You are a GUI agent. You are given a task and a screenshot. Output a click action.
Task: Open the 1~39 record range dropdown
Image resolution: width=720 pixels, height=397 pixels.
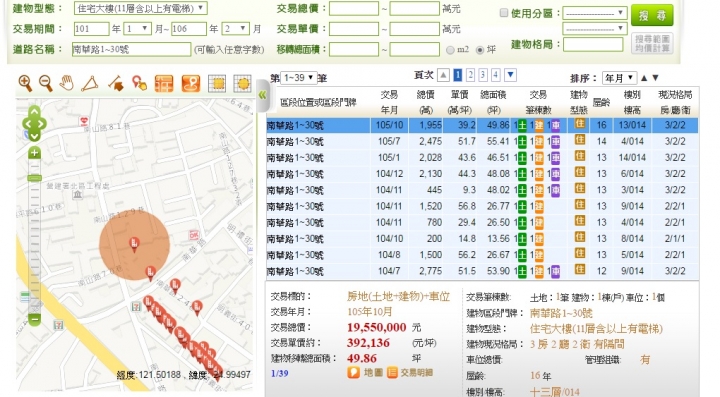click(298, 78)
